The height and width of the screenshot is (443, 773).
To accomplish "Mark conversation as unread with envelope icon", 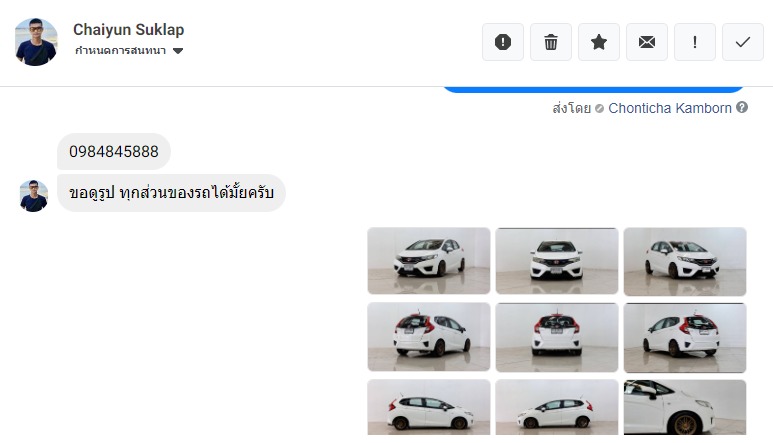I will click(x=647, y=42).
